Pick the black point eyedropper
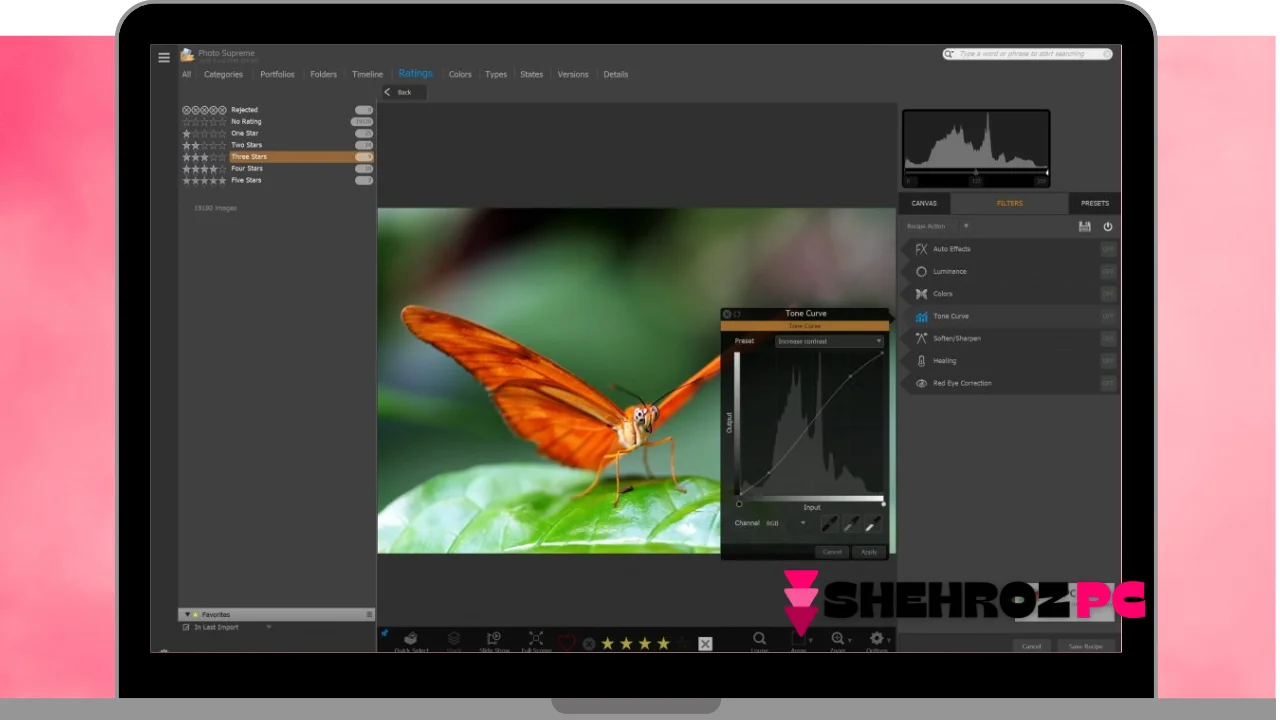This screenshot has height=720, width=1280. (x=829, y=523)
